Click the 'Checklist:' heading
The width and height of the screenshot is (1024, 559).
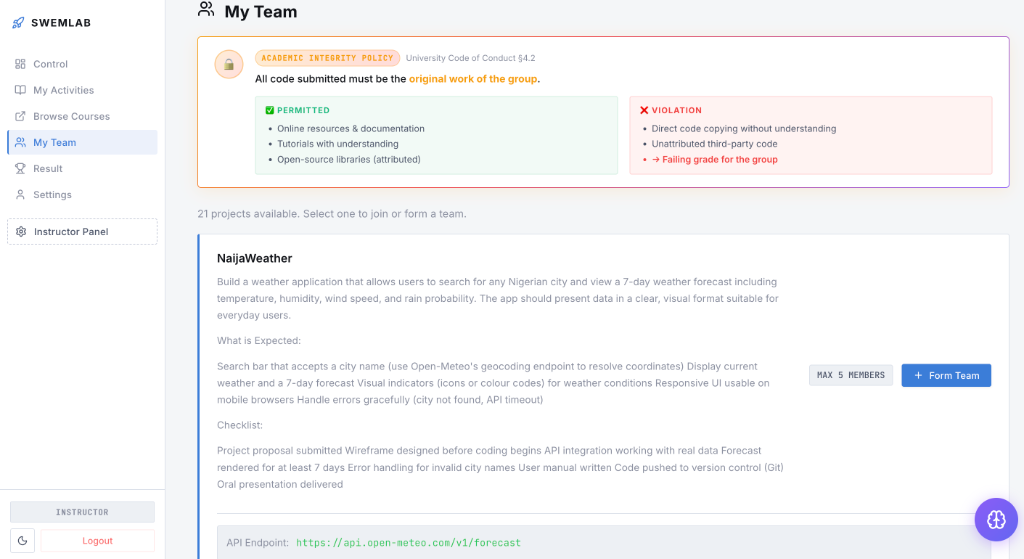coord(240,425)
